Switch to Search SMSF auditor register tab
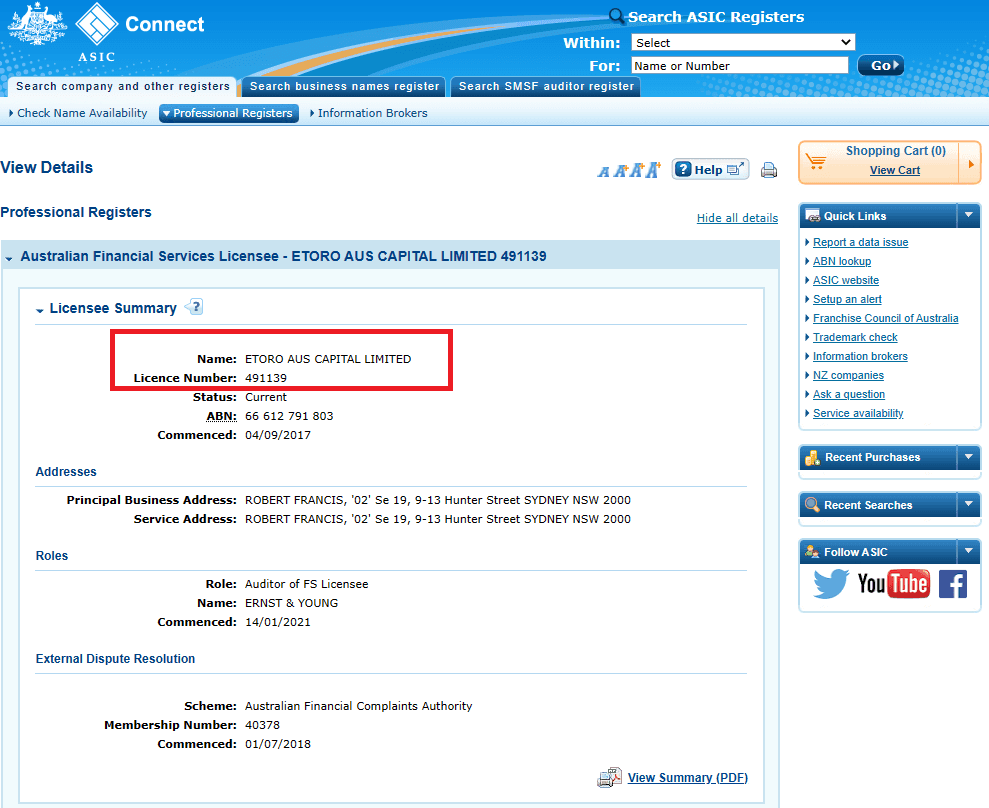Screen dimensions: 989x808 (546, 86)
